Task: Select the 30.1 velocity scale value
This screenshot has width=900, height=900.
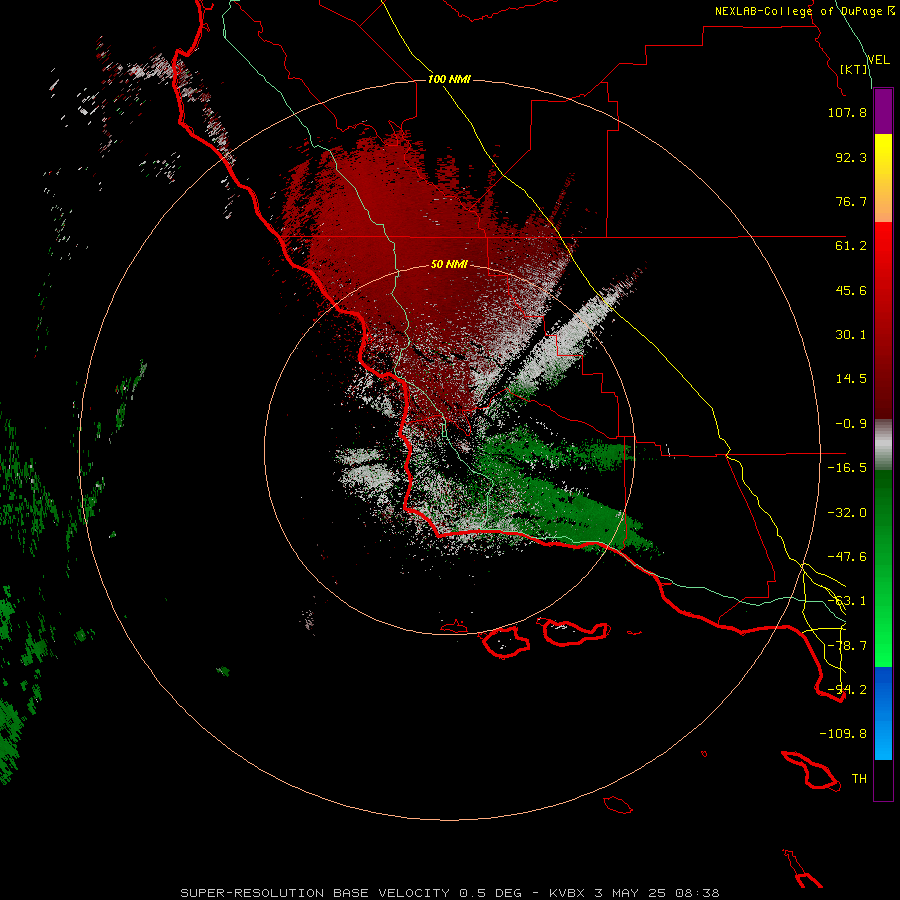Action: point(851,335)
